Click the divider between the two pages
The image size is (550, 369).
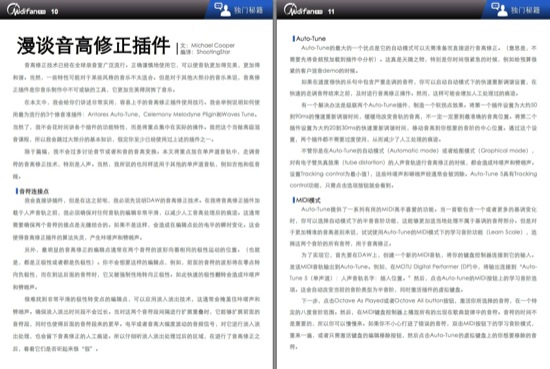275,184
